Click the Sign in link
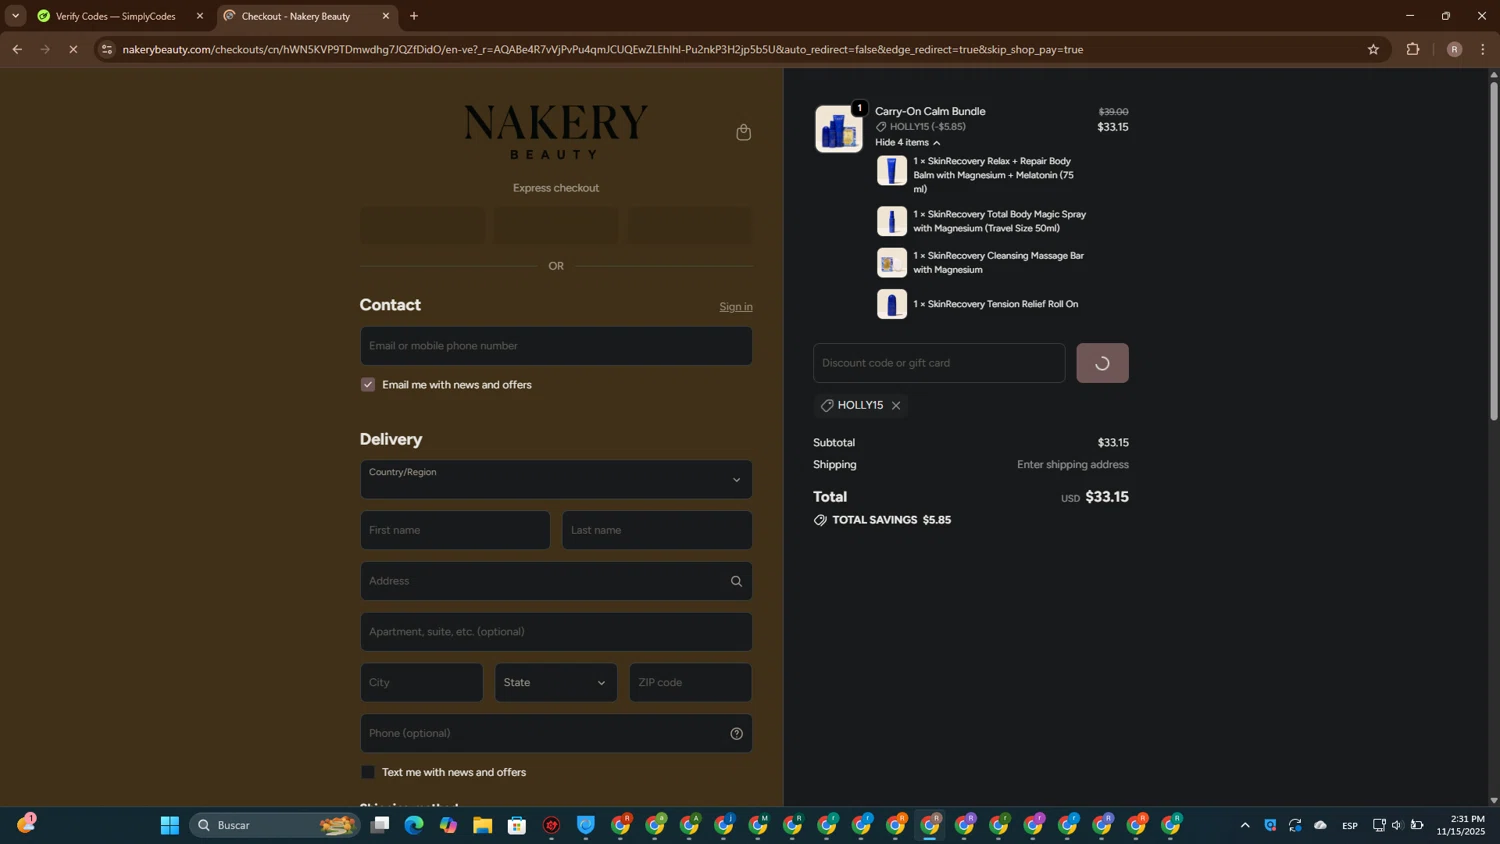The image size is (1500, 844). pyautogui.click(x=736, y=307)
